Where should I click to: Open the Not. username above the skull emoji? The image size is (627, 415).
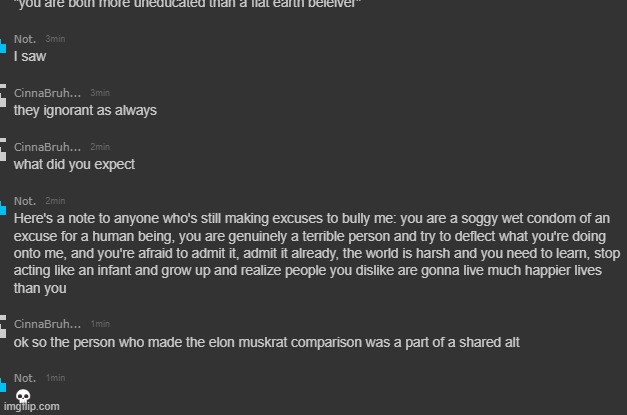pyautogui.click(x=25, y=378)
